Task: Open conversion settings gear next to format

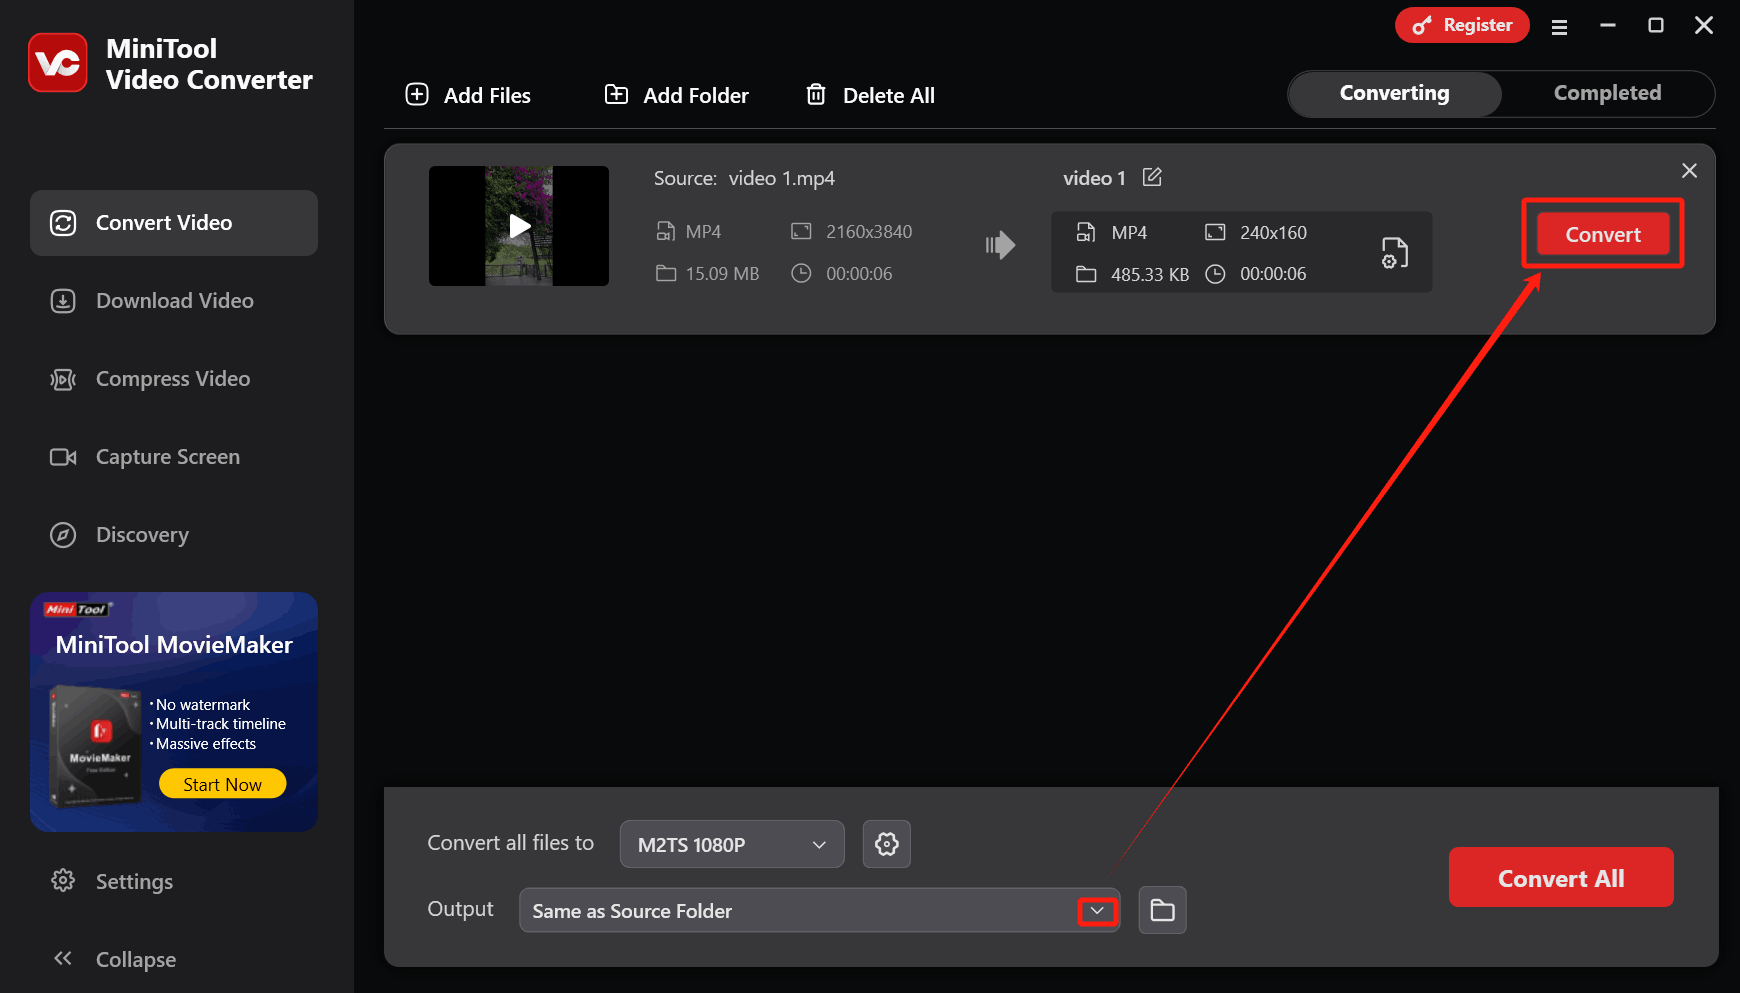Action: pos(886,844)
